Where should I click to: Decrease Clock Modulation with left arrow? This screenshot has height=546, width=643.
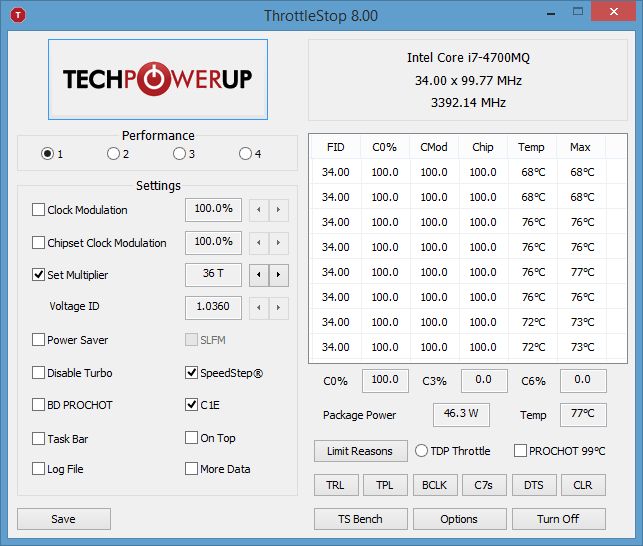pos(258,210)
